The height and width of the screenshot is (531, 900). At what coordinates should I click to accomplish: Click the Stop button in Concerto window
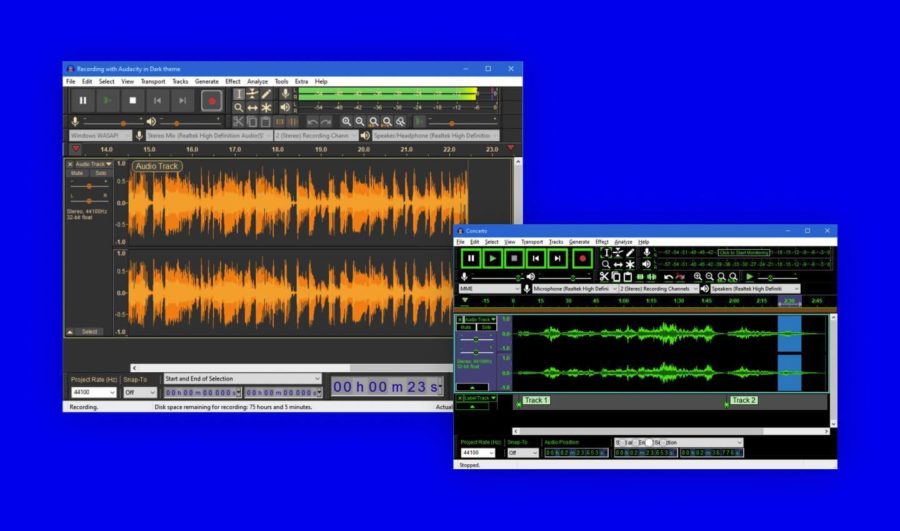tap(514, 259)
